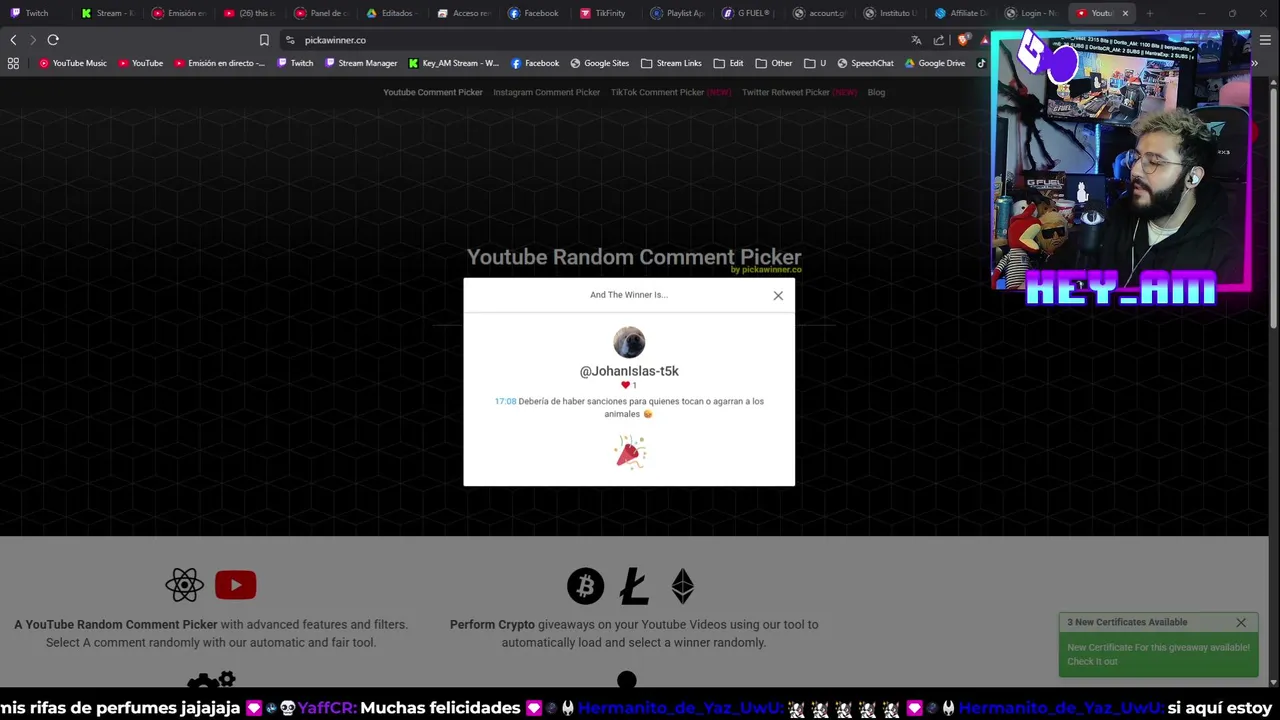Dismiss the New Certificates notification
The width and height of the screenshot is (1280, 720).
tap(1241, 622)
